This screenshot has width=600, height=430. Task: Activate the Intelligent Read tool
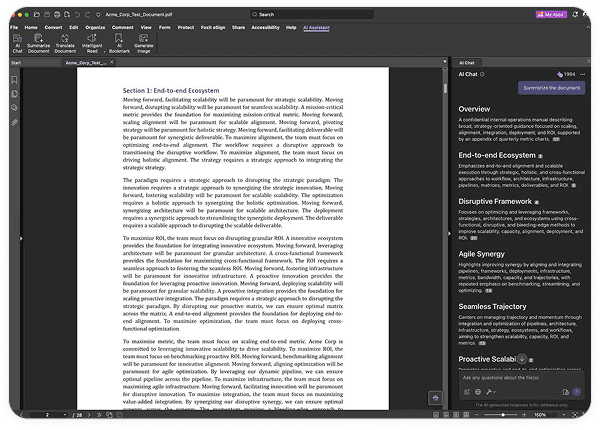[x=92, y=43]
